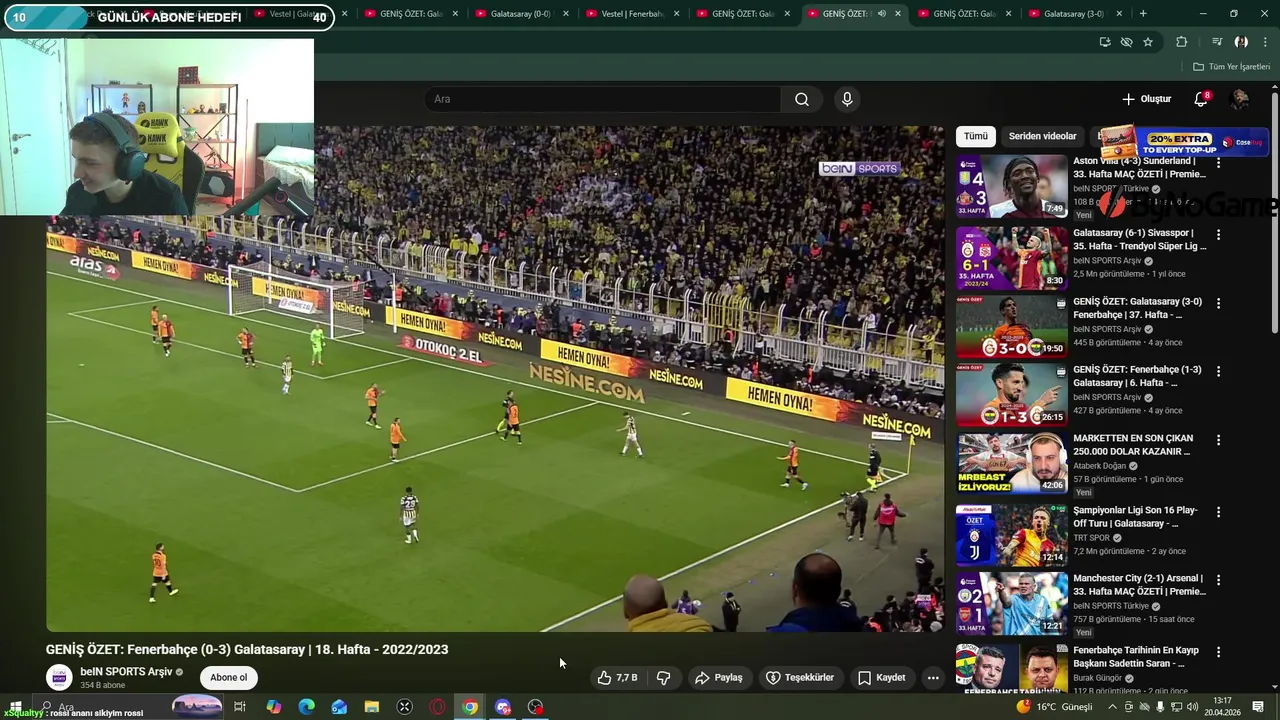Open the YouTube account avatar menu
Screen dimensions: 1280x720
point(1240,99)
